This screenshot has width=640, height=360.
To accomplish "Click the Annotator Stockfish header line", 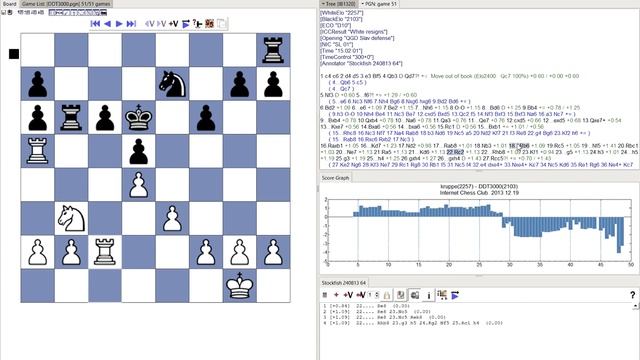I will 361,63.
